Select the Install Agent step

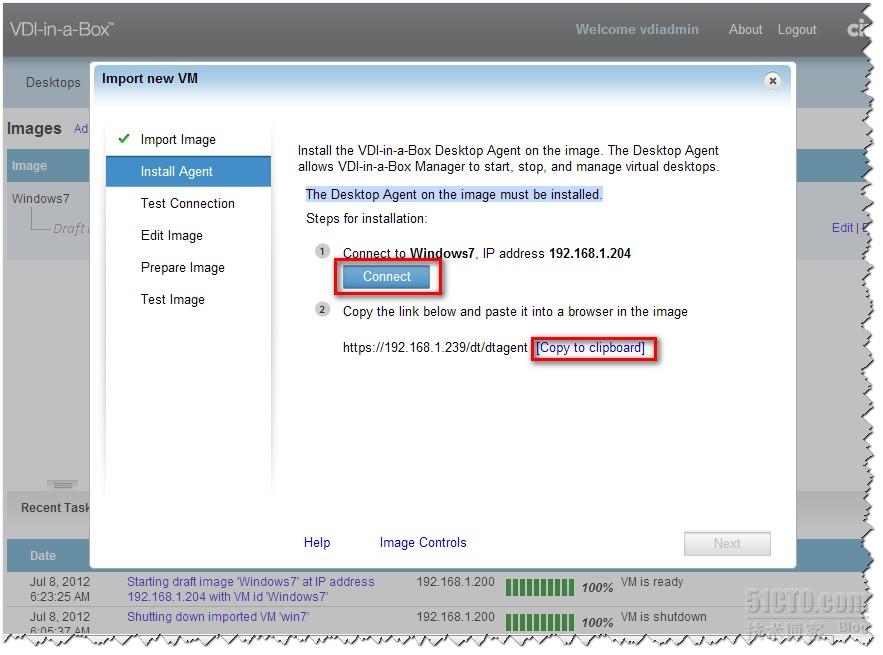point(188,171)
